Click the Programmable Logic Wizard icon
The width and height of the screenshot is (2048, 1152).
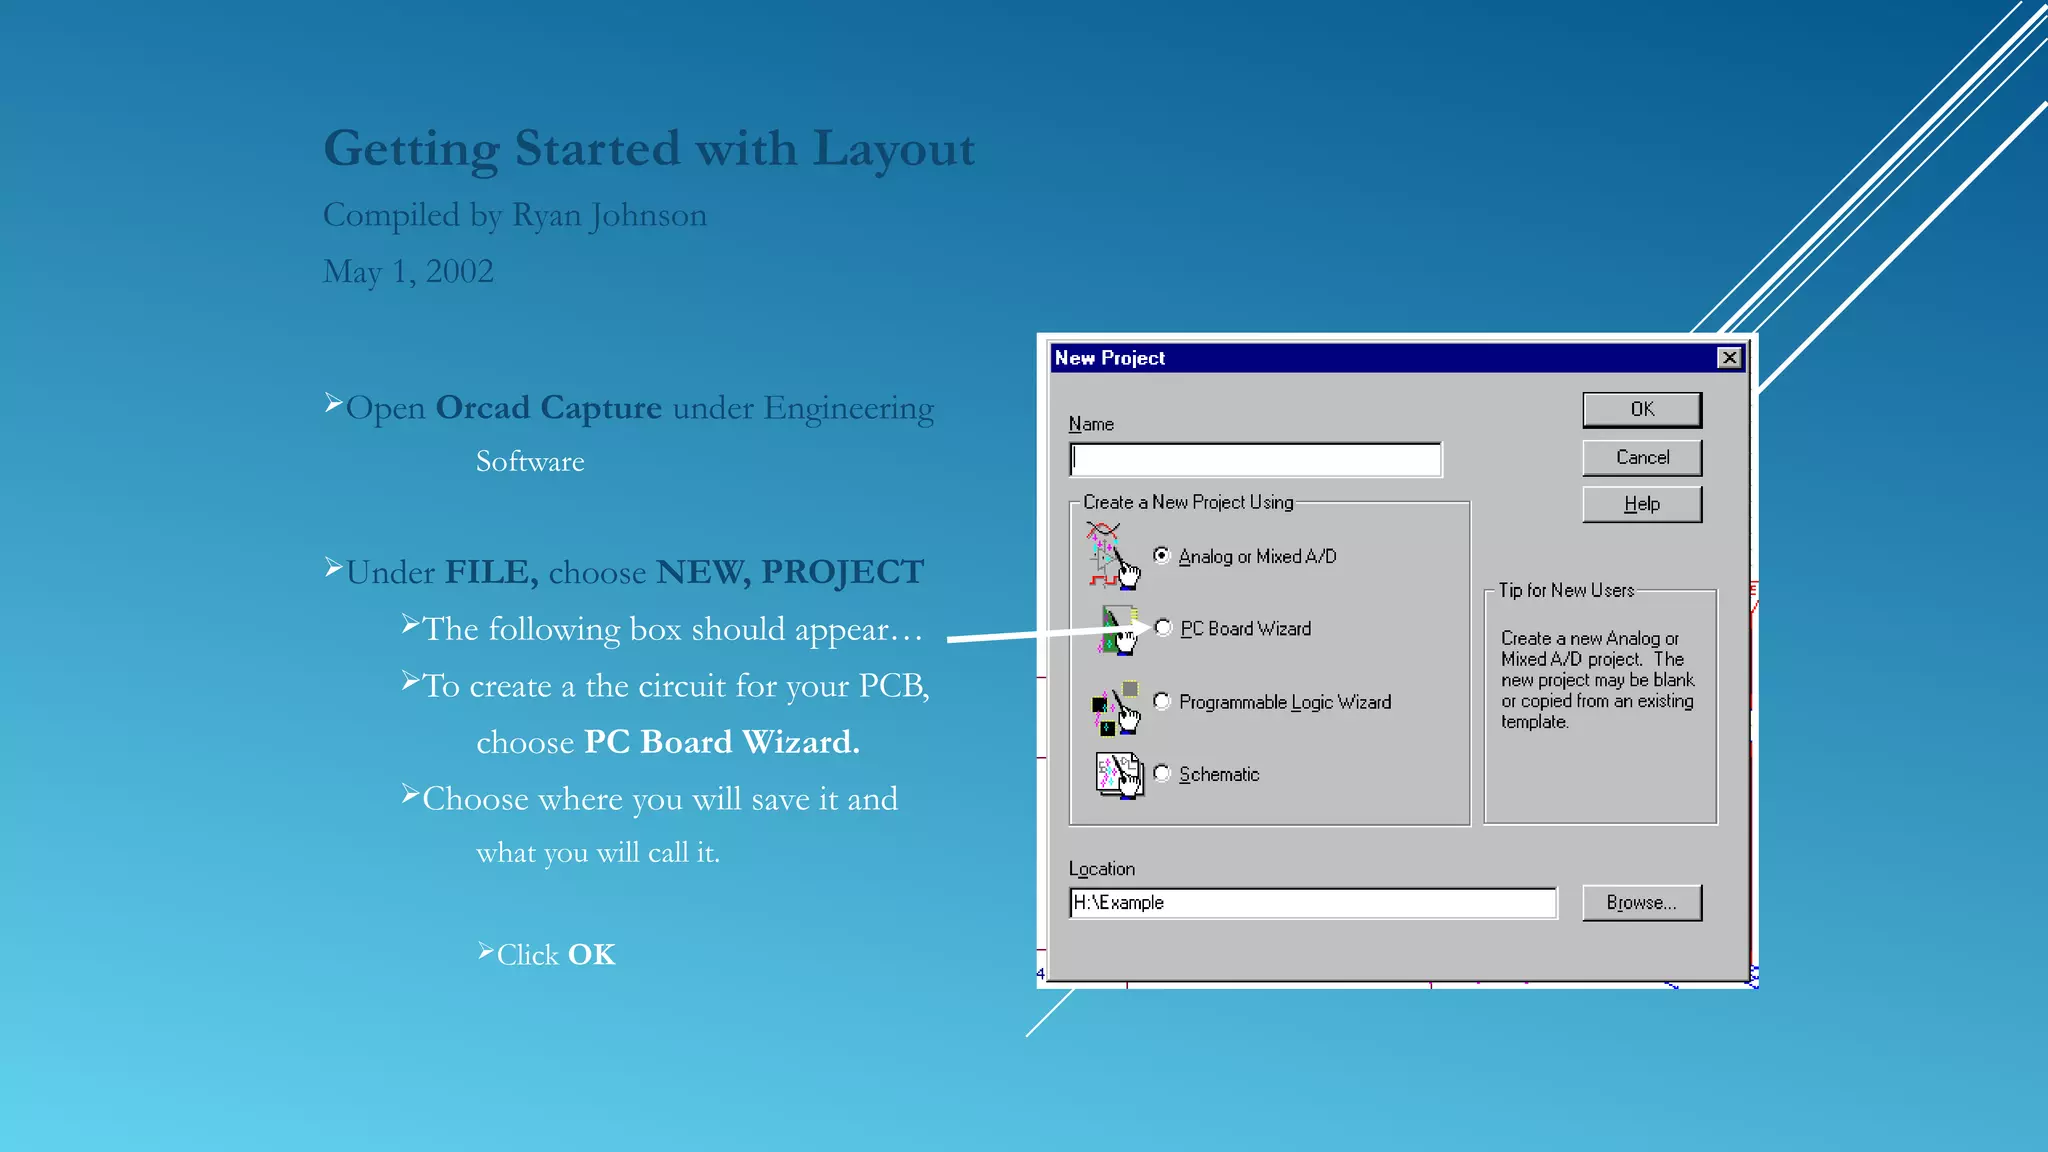1115,708
